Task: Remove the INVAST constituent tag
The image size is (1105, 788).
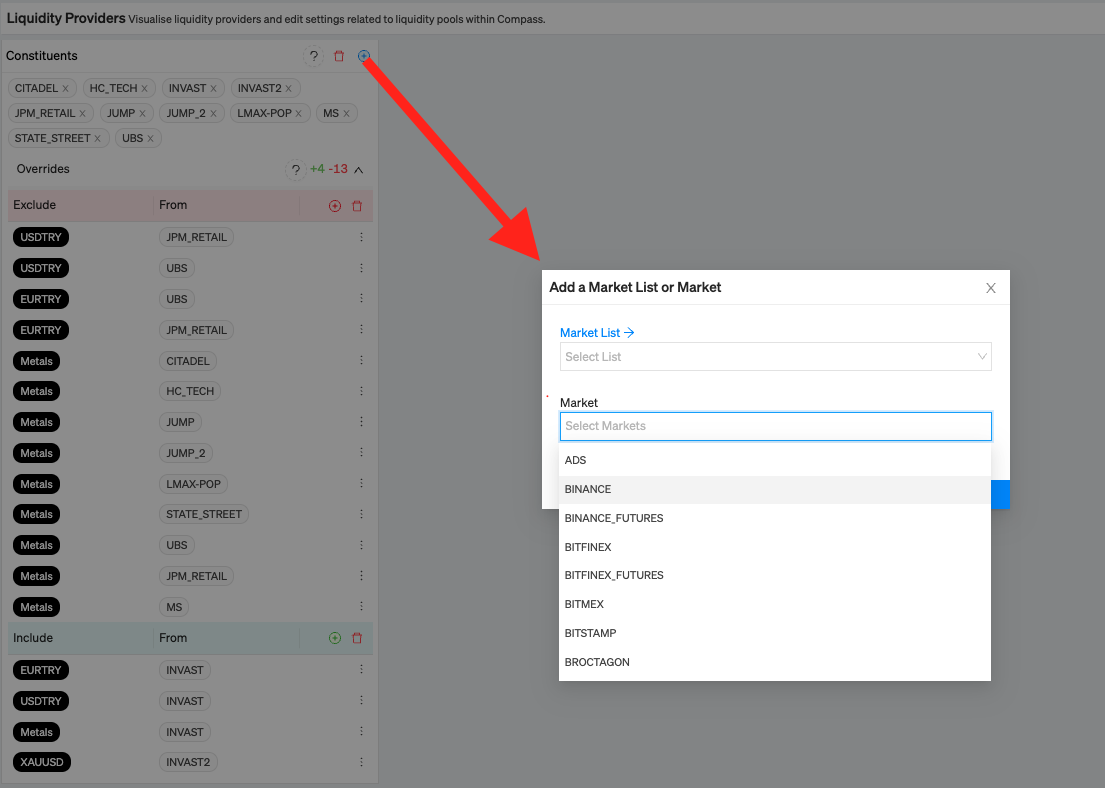Action: [214, 89]
